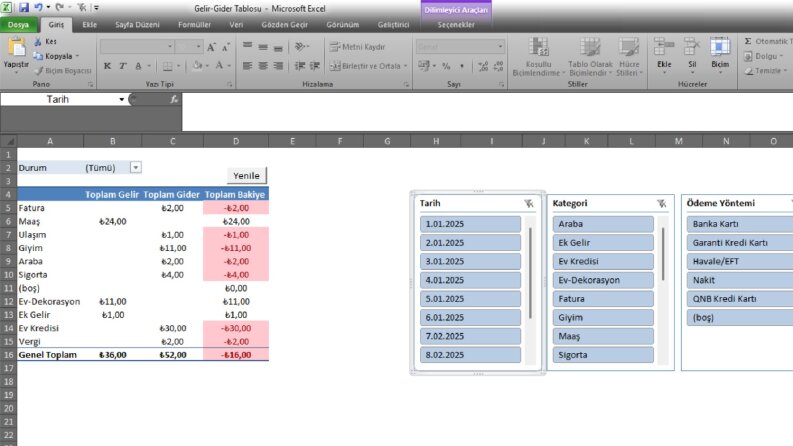
Task: Open the font size combo box
Action: tap(189, 47)
